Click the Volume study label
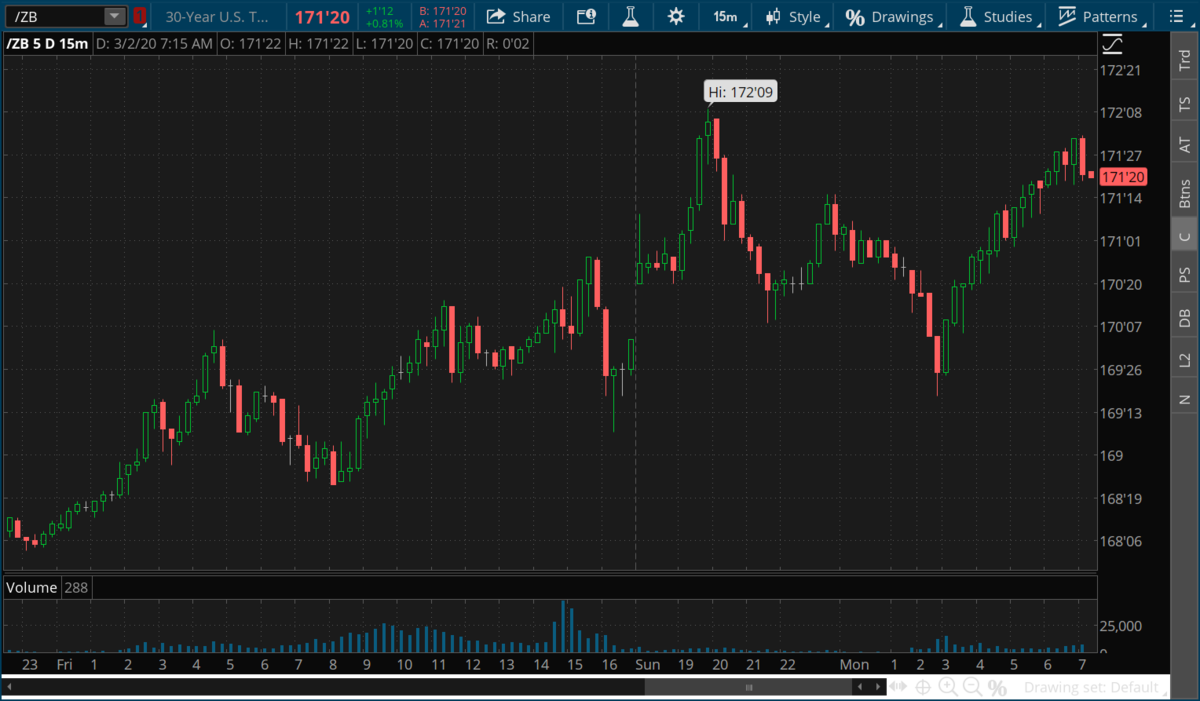 click(x=31, y=587)
